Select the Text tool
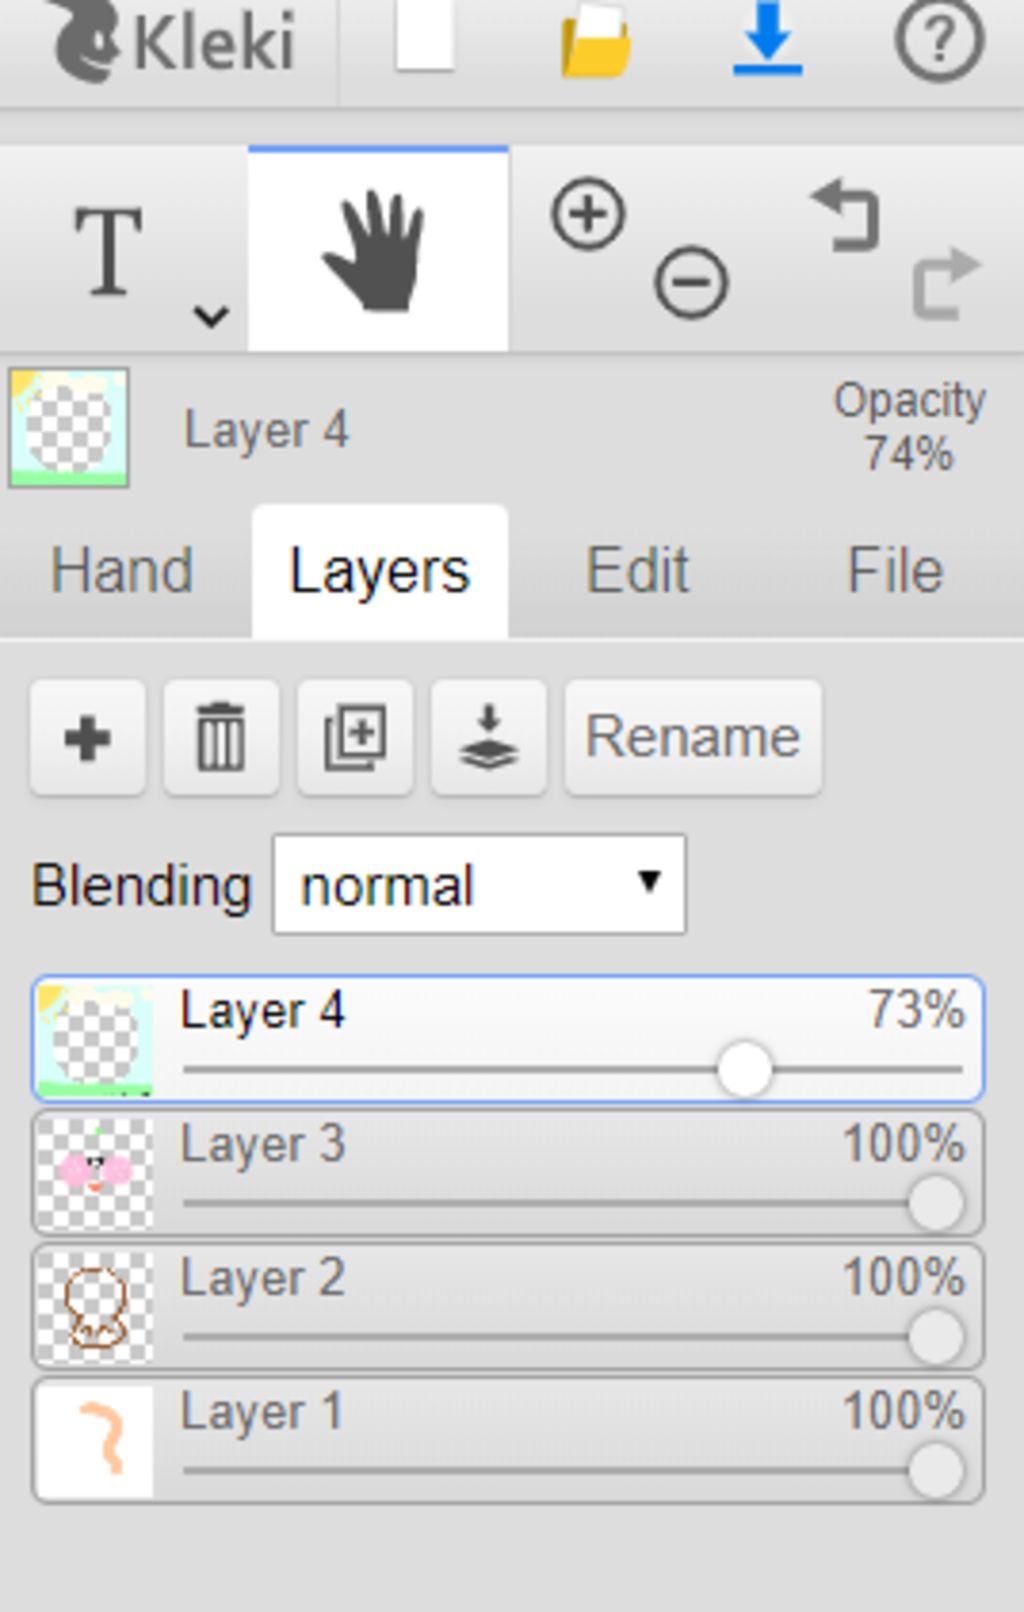 pyautogui.click(x=109, y=252)
